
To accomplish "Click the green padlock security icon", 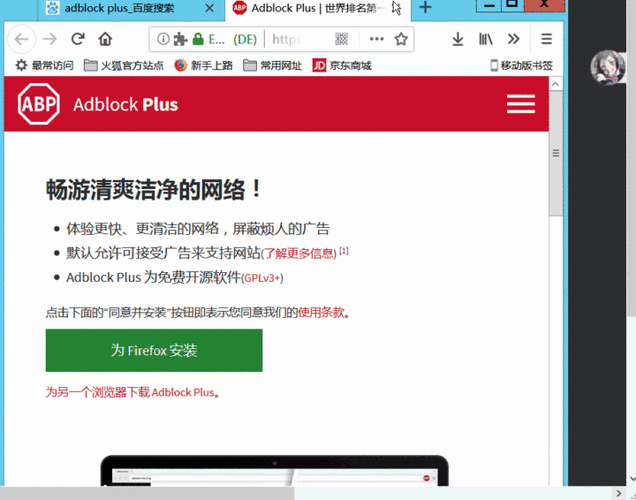I will [x=198, y=39].
